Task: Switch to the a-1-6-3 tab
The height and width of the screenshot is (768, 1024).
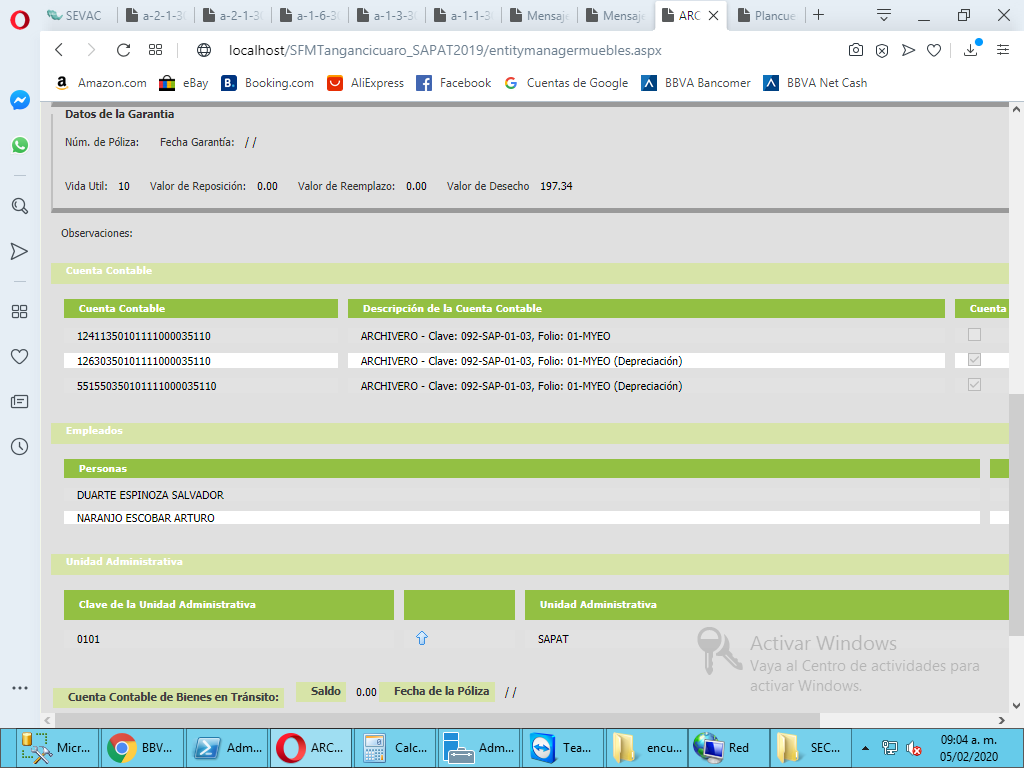Action: click(x=310, y=16)
